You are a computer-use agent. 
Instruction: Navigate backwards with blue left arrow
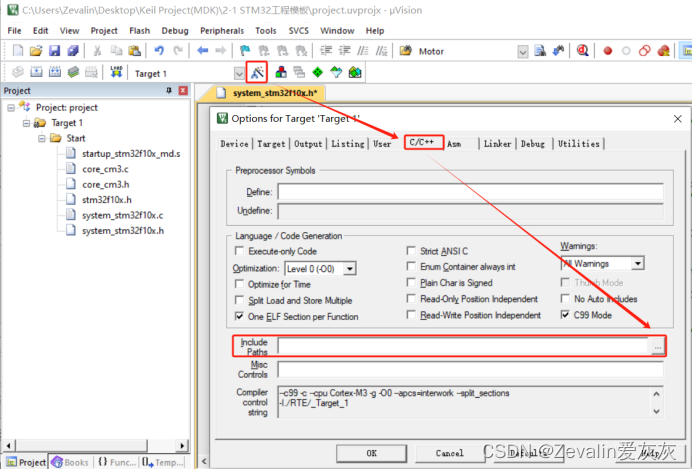pyautogui.click(x=203, y=51)
